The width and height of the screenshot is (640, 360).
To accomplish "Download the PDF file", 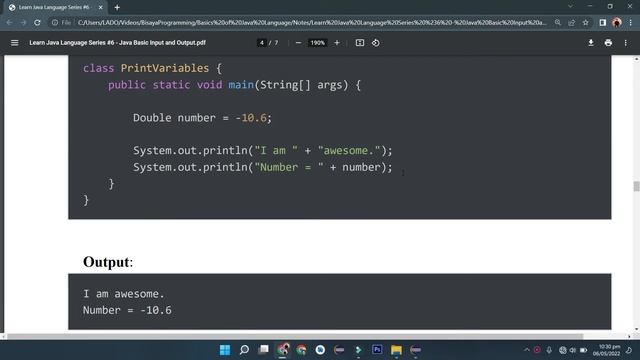I will (591, 42).
